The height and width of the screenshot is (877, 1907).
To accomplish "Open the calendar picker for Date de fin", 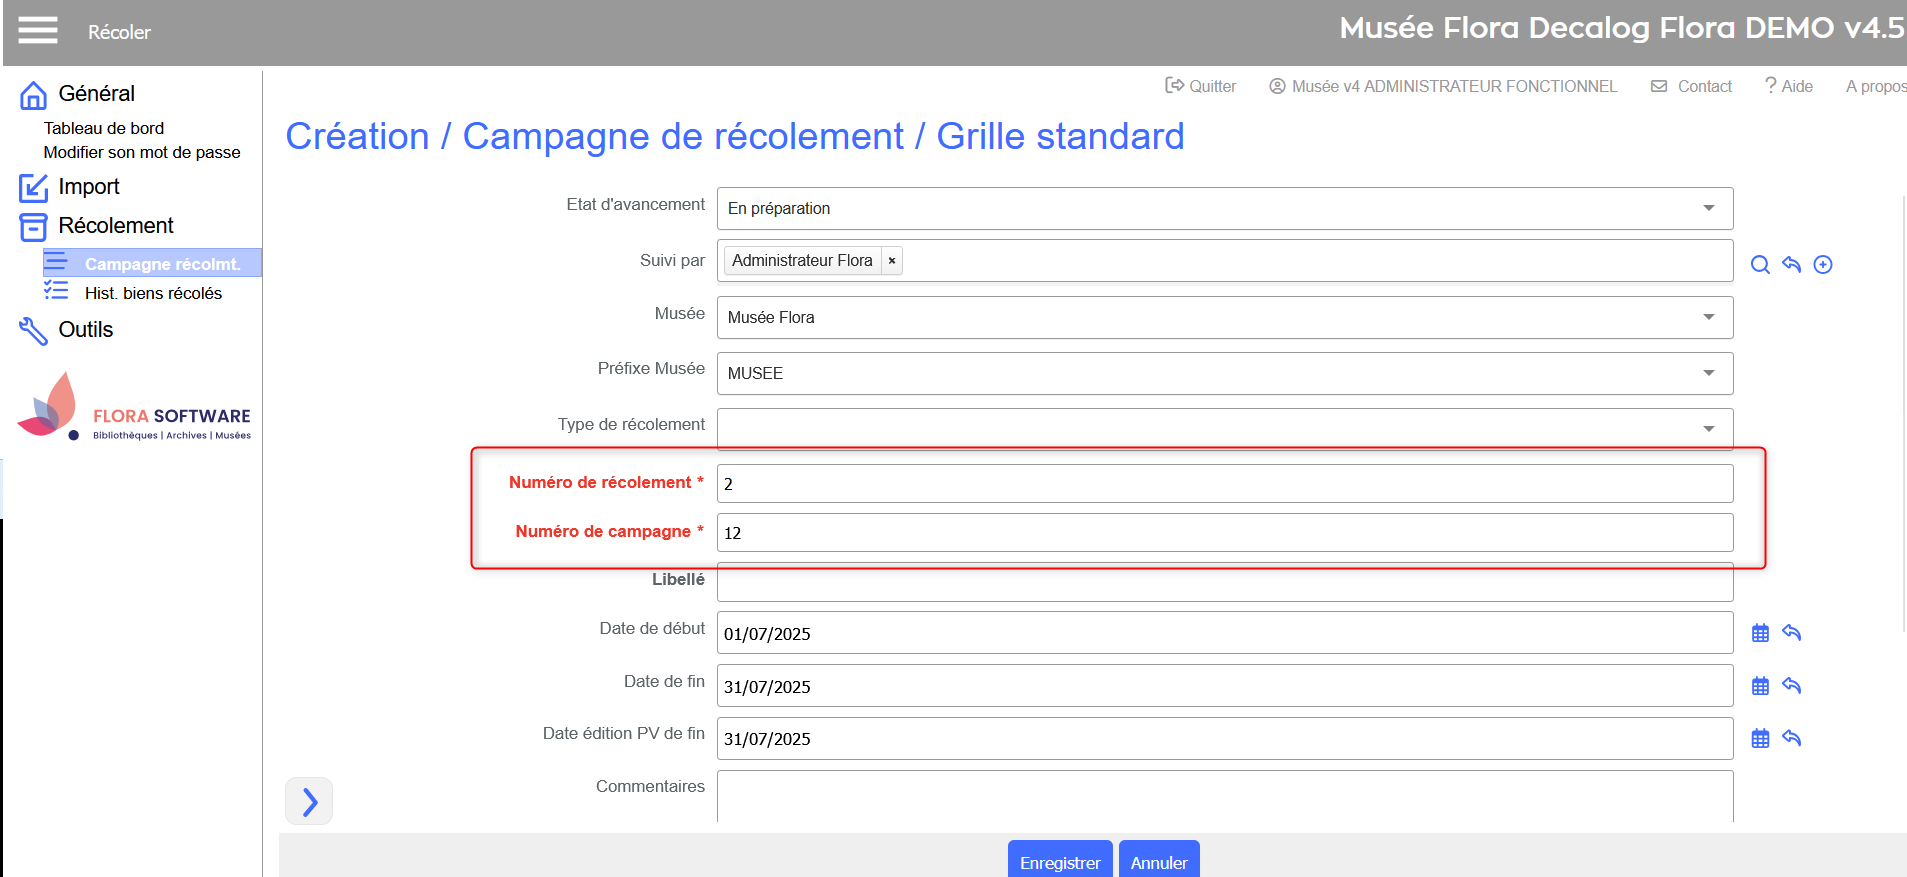I will [x=1760, y=686].
